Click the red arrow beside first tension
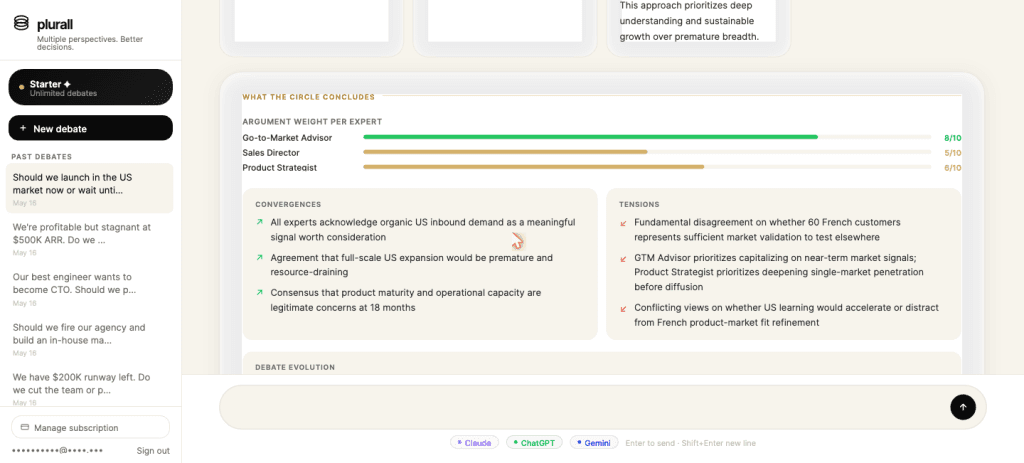This screenshot has height=463, width=1024. tap(623, 223)
